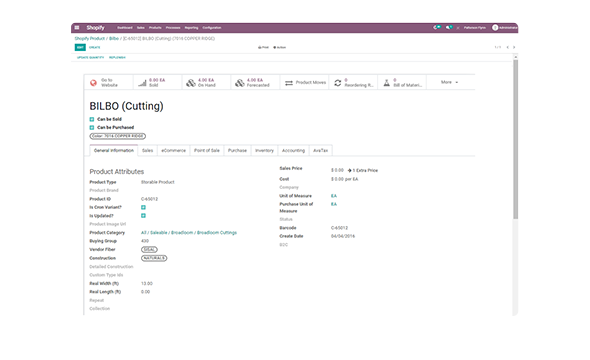This screenshot has width=590, height=360.
Task: Click the Administrator avatar icon
Action: coord(495,27)
